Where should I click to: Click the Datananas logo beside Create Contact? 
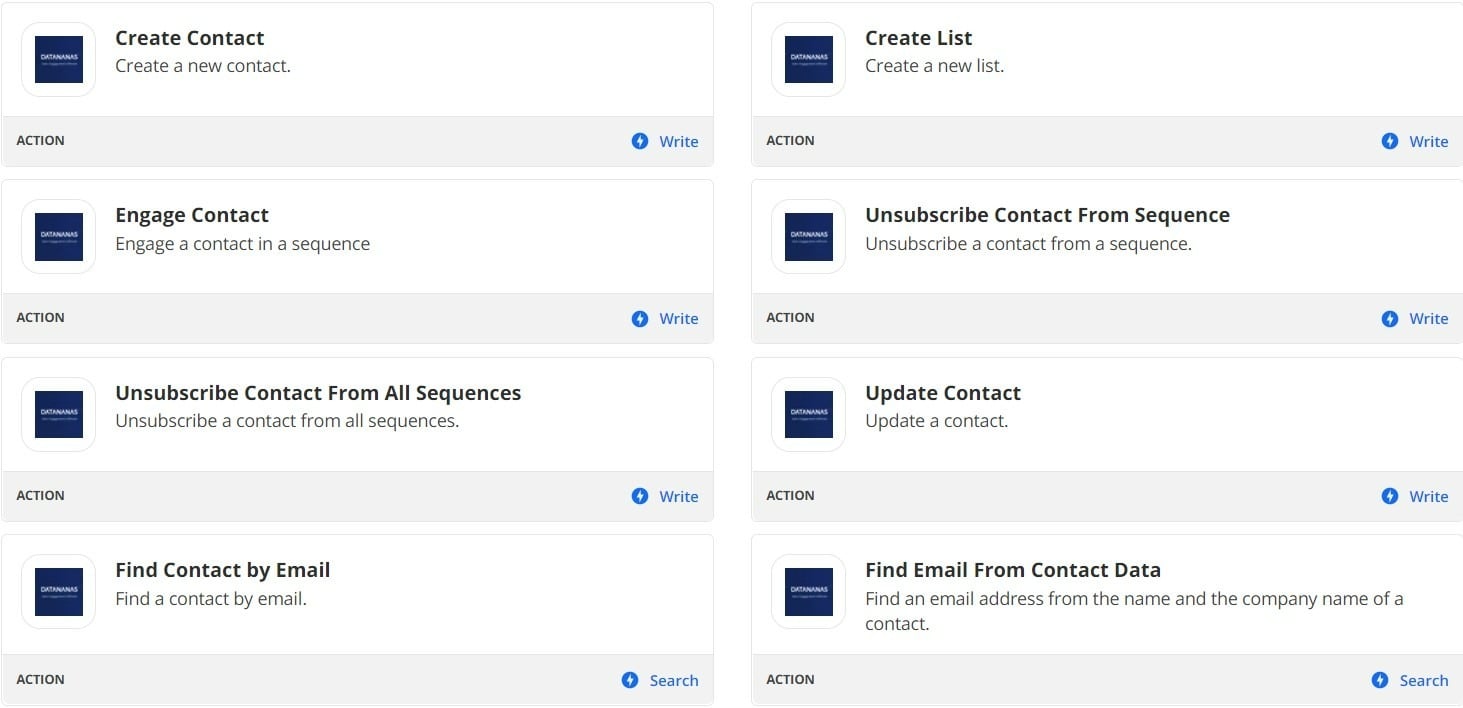(x=58, y=59)
